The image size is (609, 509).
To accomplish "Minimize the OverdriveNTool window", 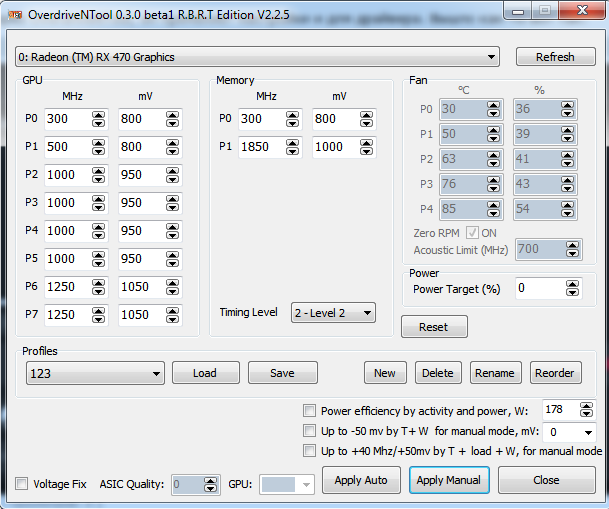I will point(518,10).
